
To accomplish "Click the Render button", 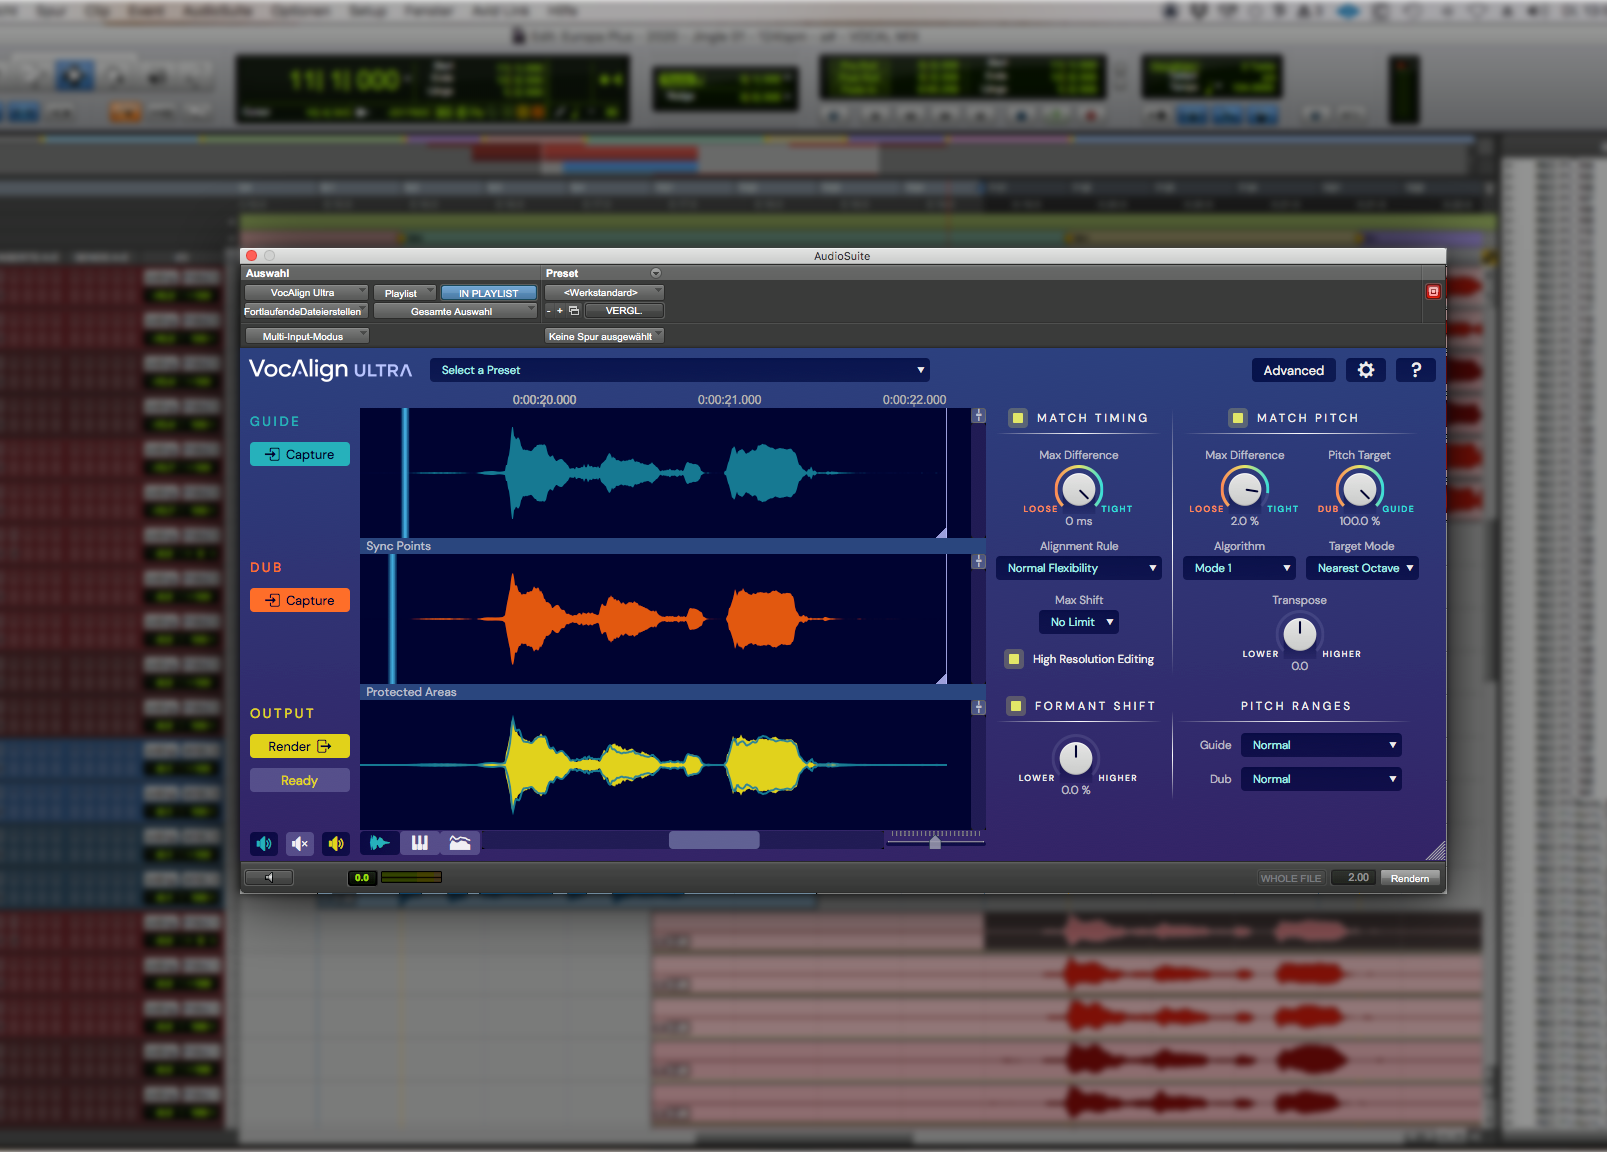I will (299, 745).
